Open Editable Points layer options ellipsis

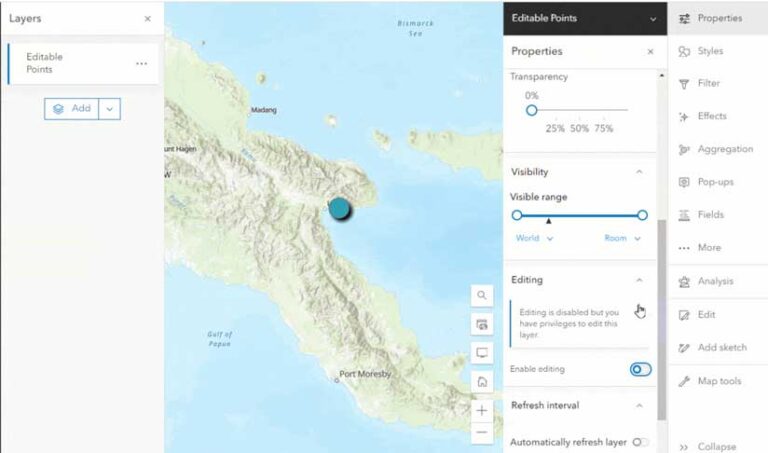click(x=142, y=64)
